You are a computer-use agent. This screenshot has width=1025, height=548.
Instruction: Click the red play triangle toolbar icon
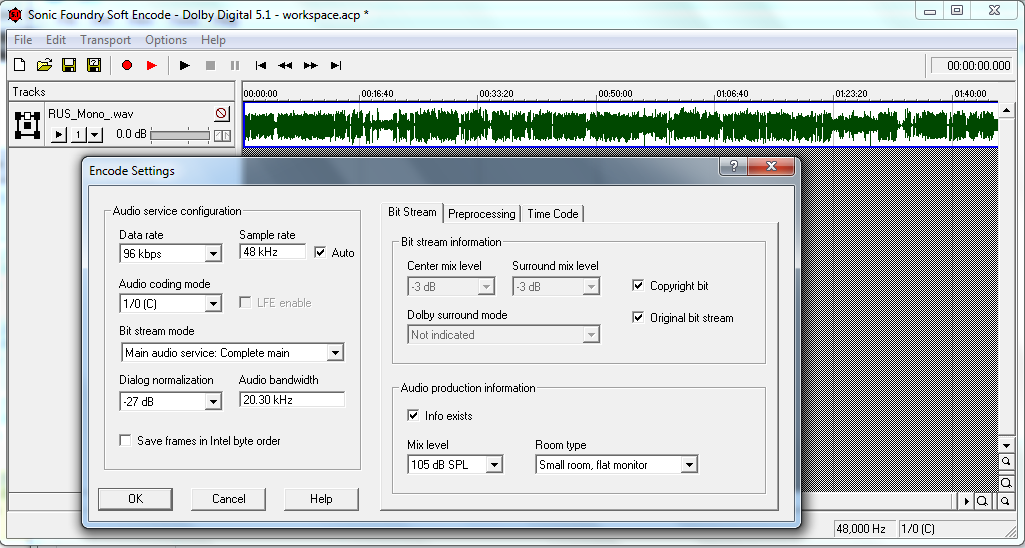coord(152,65)
